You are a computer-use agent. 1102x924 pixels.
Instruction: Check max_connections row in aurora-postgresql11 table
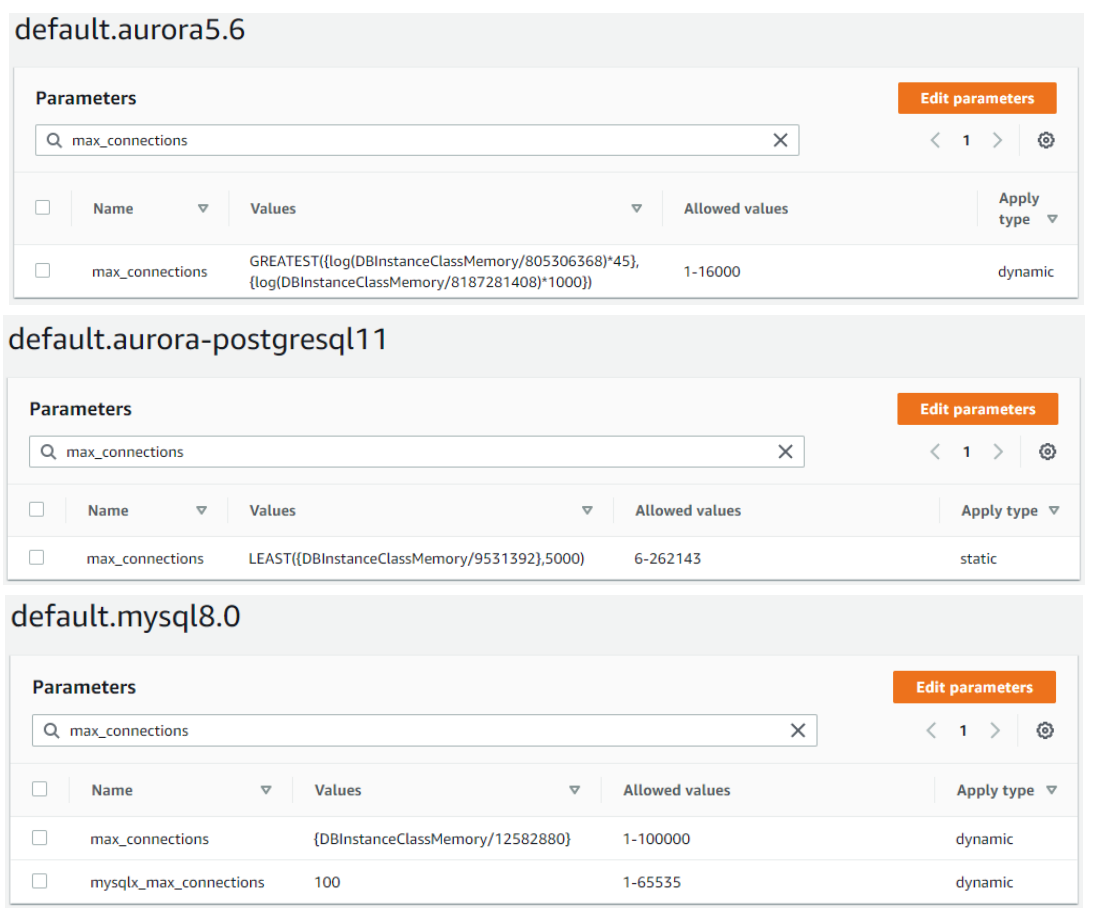[37, 557]
